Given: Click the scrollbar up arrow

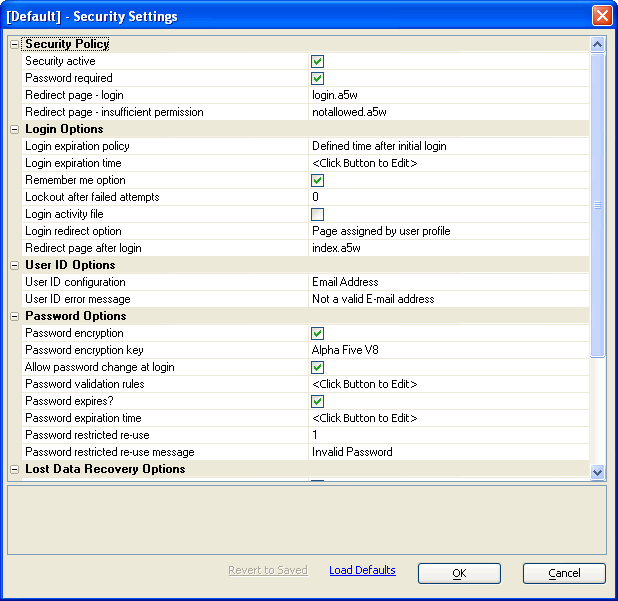Looking at the screenshot, I should 598,44.
